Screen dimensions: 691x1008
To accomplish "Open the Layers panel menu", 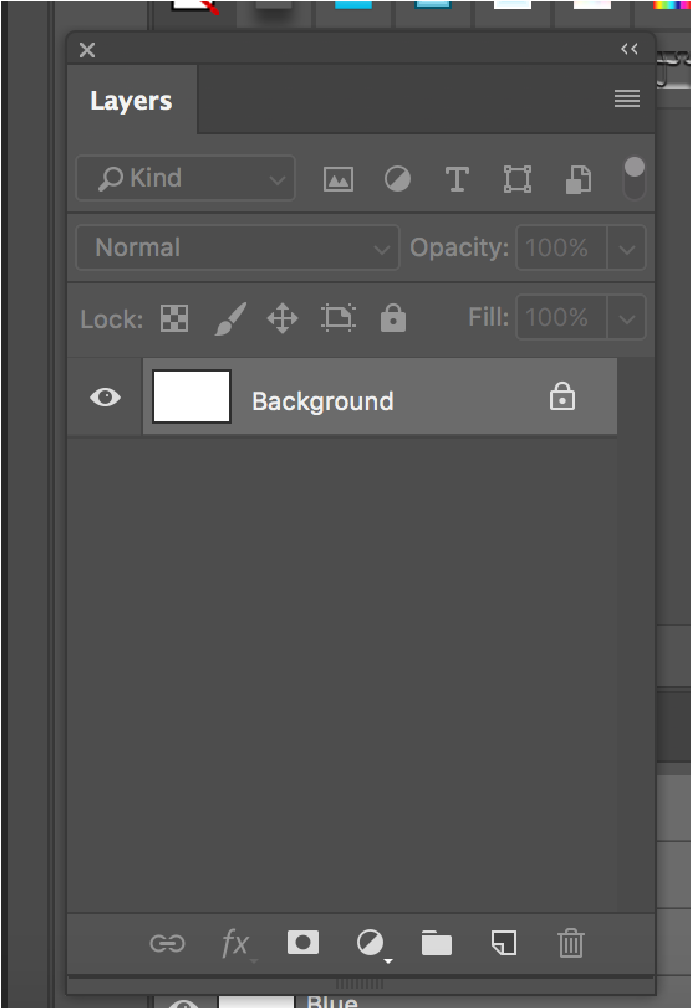I will (627, 98).
